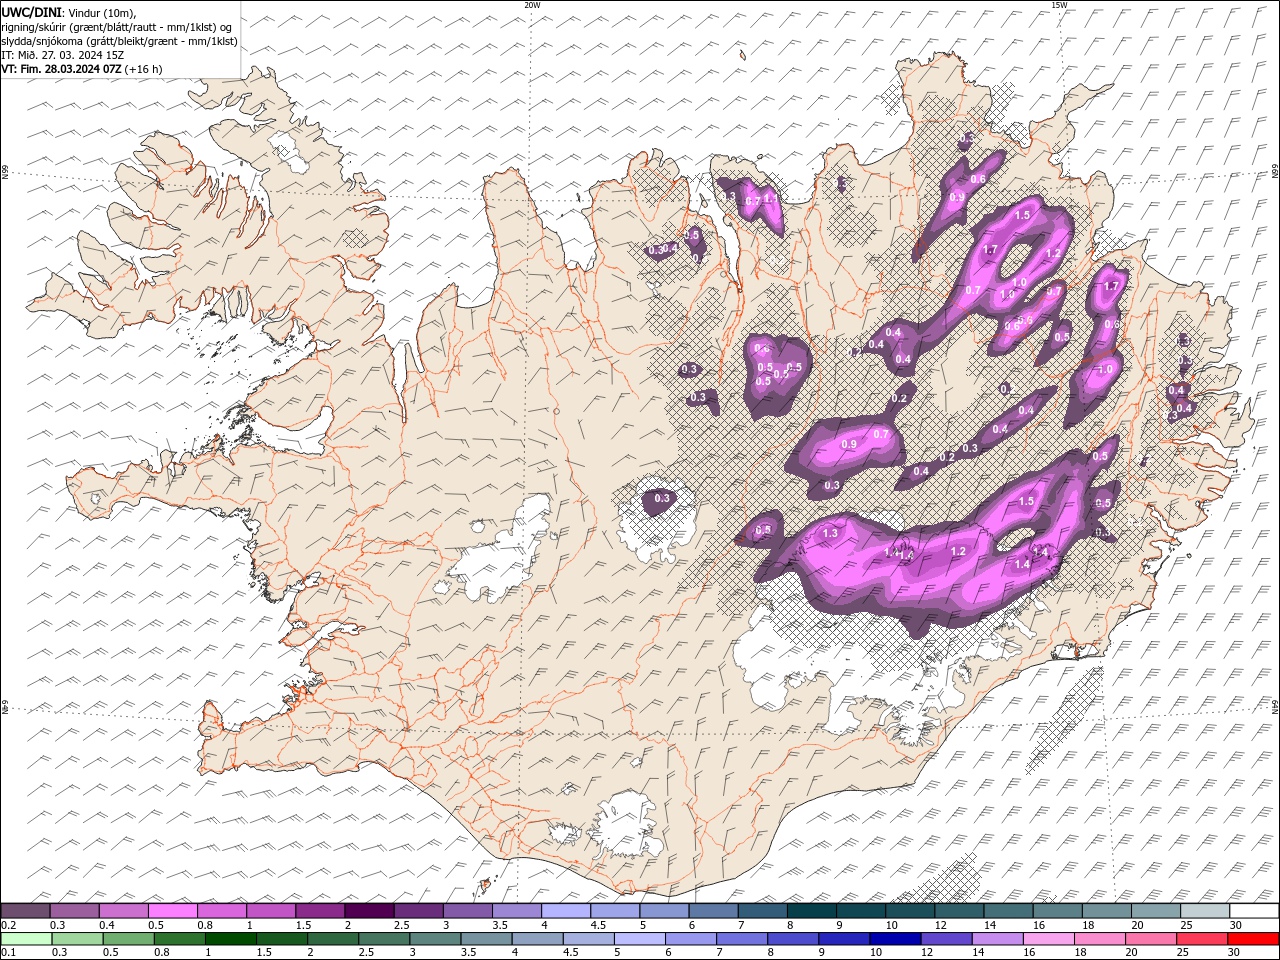Click the '(+16 h)' forecast offset text
1280x960 pixels.
[x=144, y=69]
